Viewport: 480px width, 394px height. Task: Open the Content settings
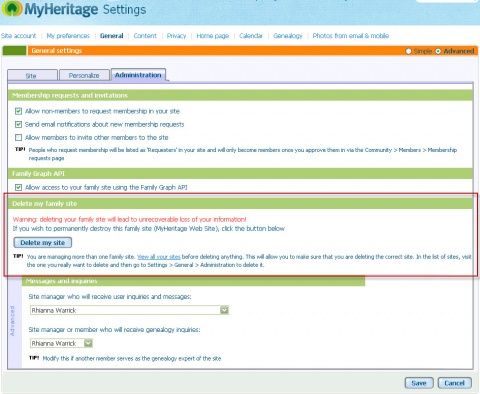coord(145,36)
